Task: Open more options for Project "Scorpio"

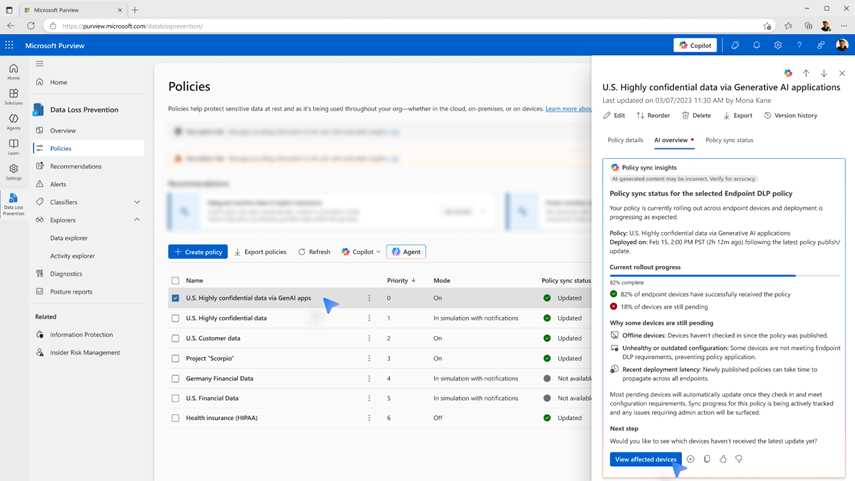Action: [369, 358]
